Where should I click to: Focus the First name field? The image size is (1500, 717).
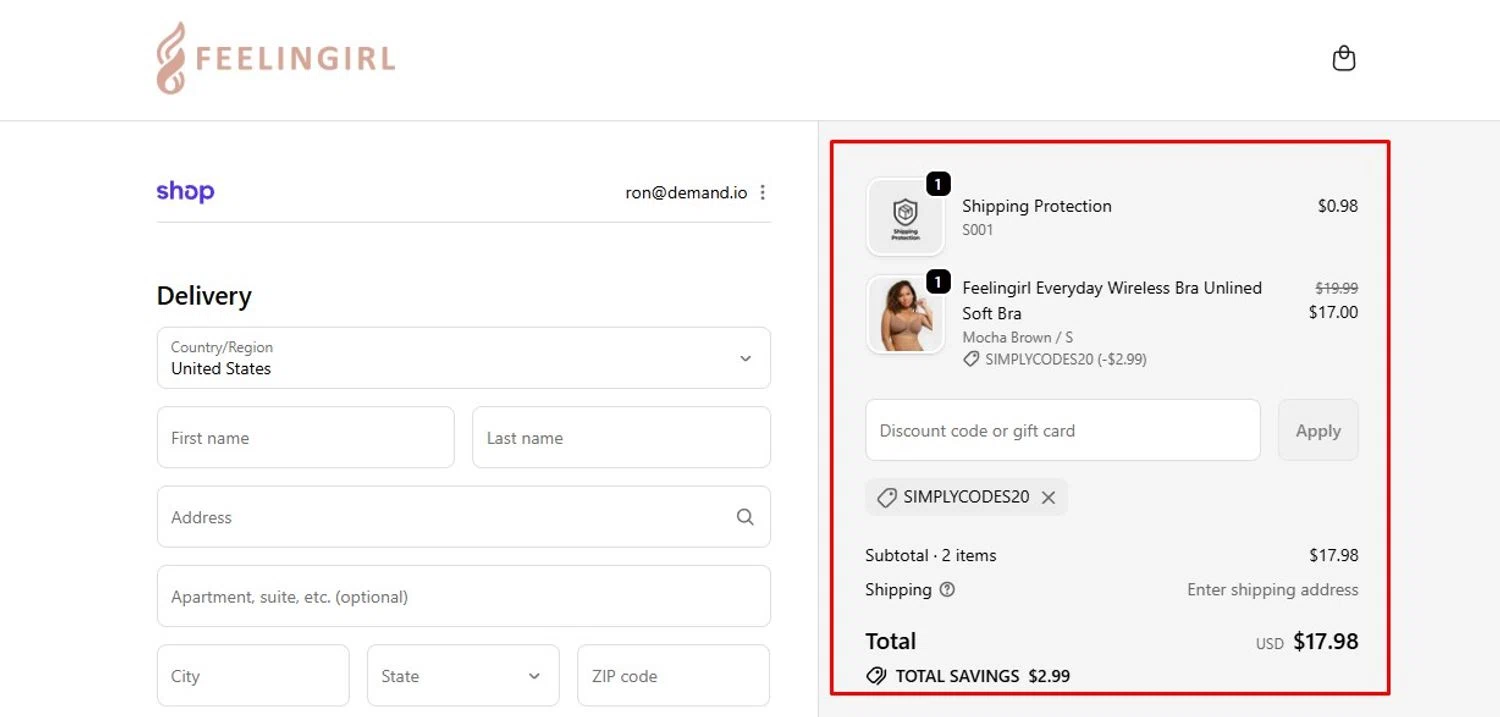click(306, 437)
